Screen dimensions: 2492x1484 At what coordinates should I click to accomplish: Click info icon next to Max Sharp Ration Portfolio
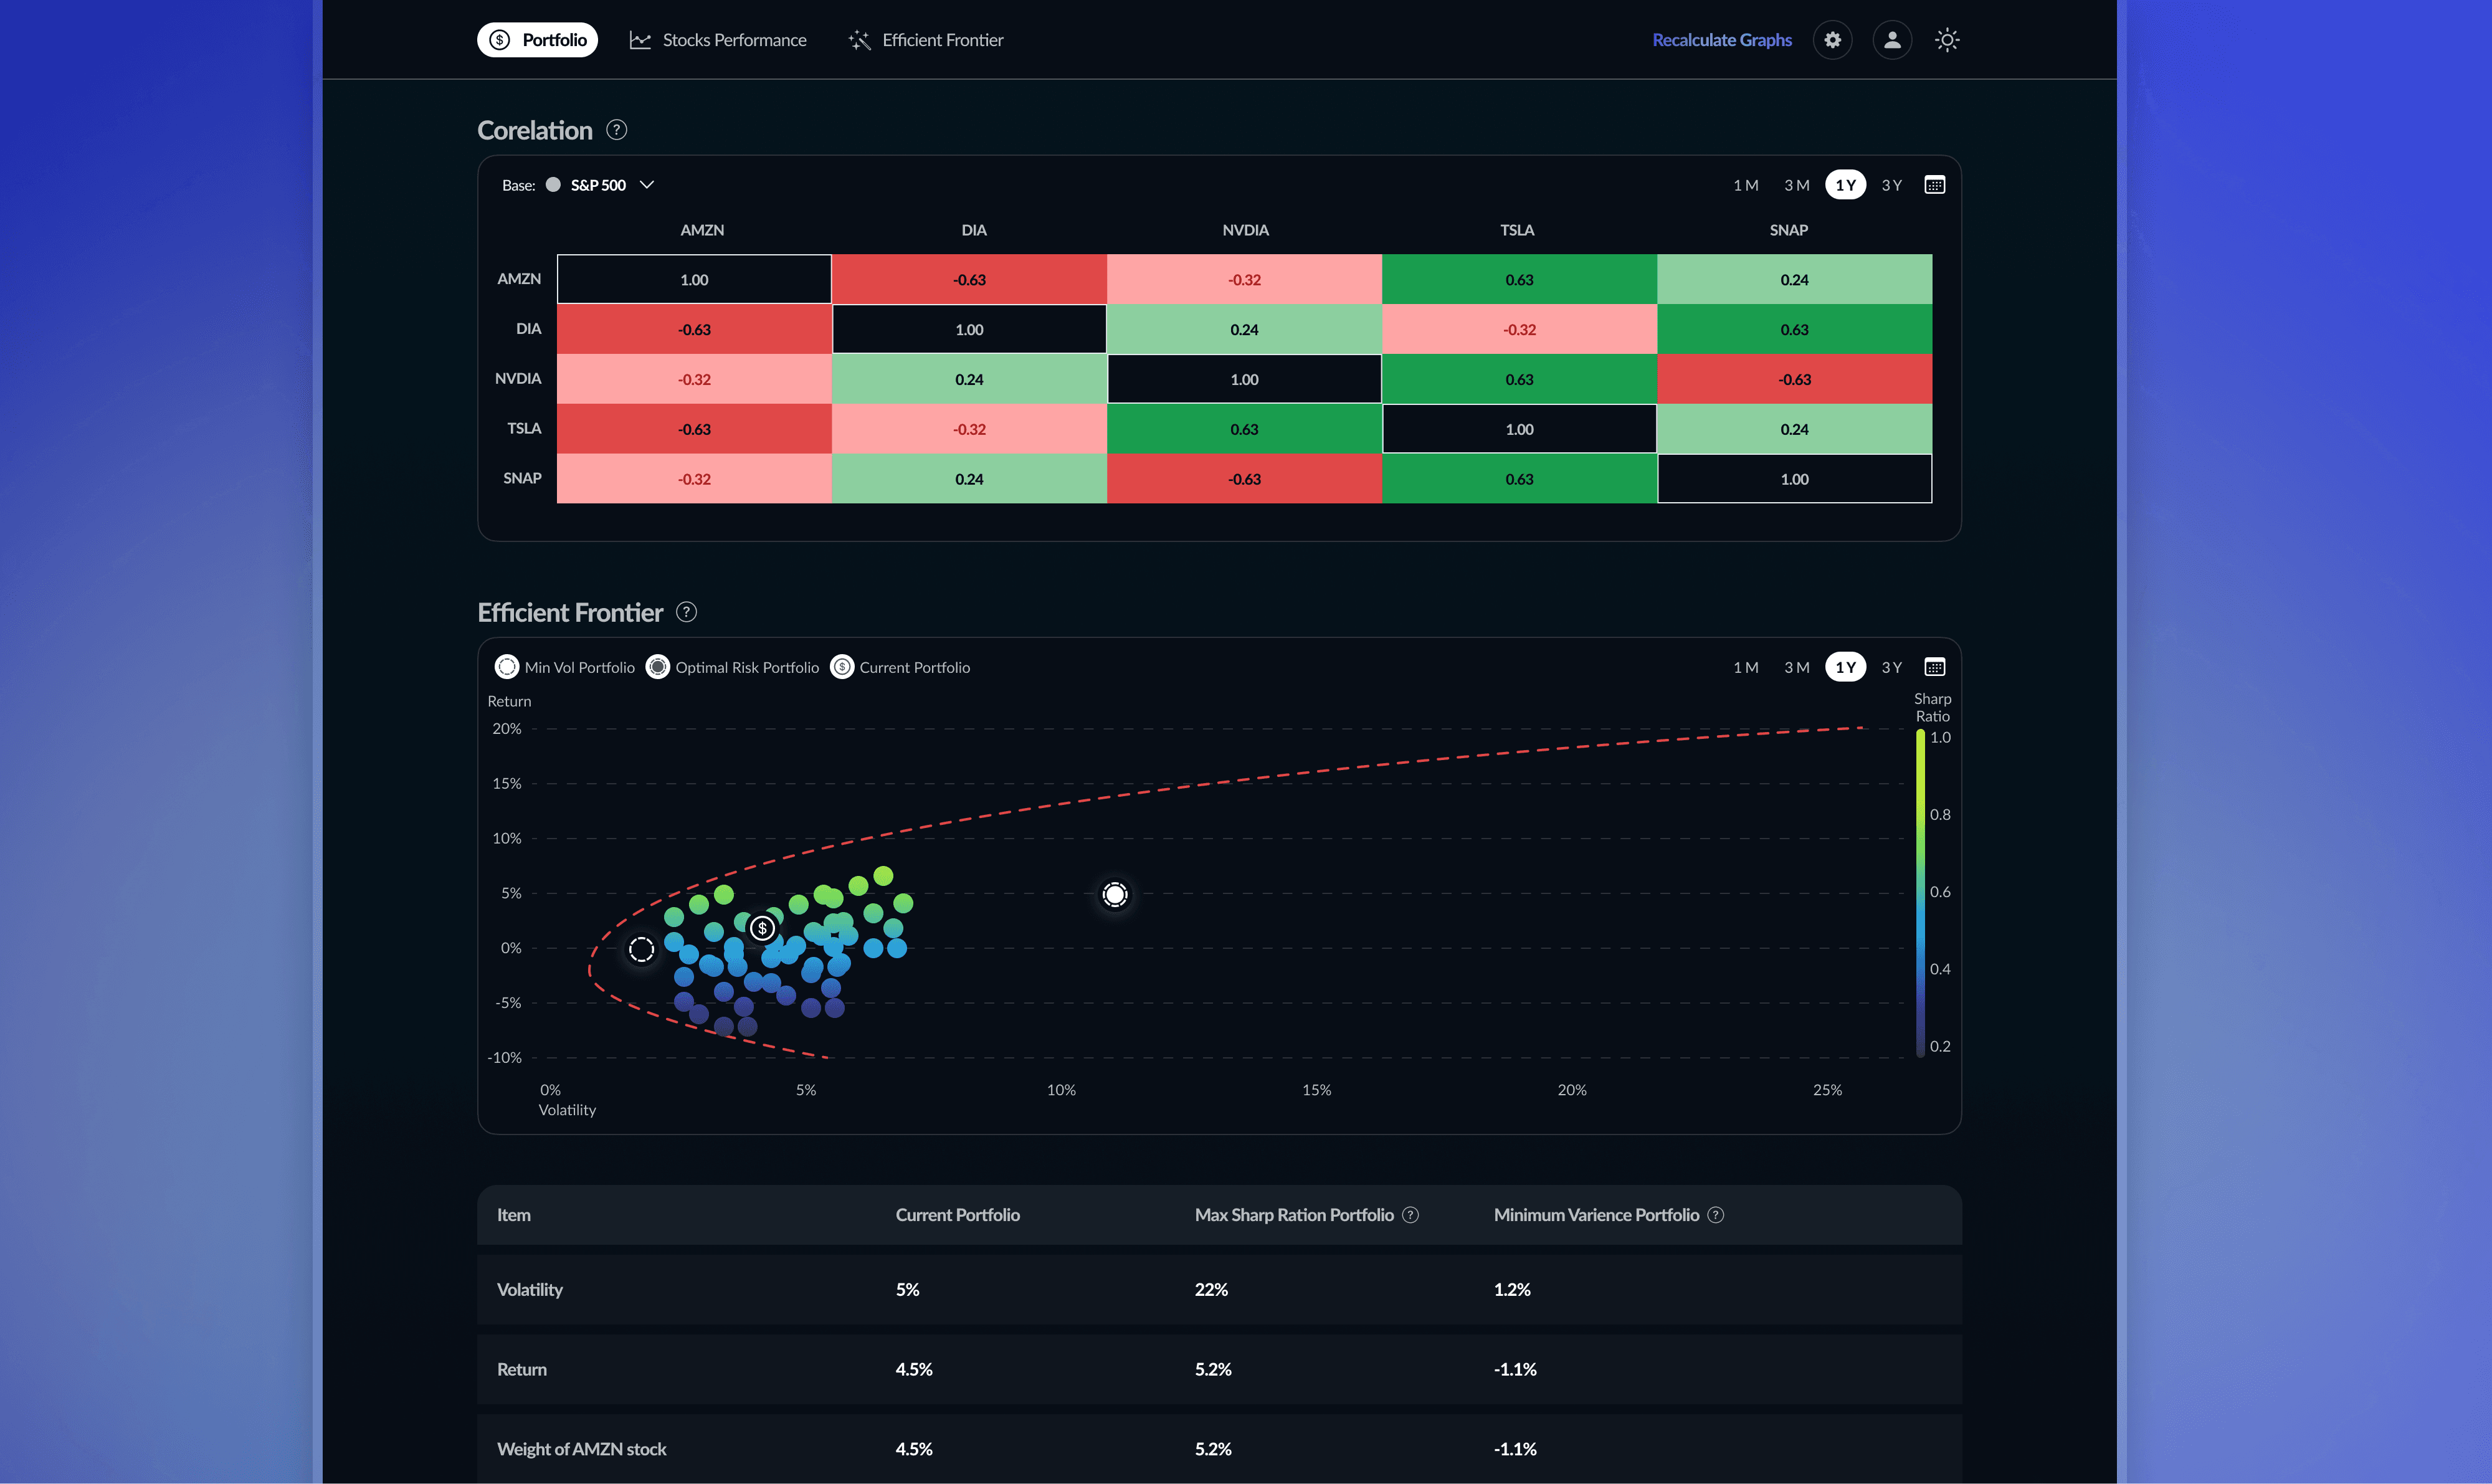click(1410, 1215)
